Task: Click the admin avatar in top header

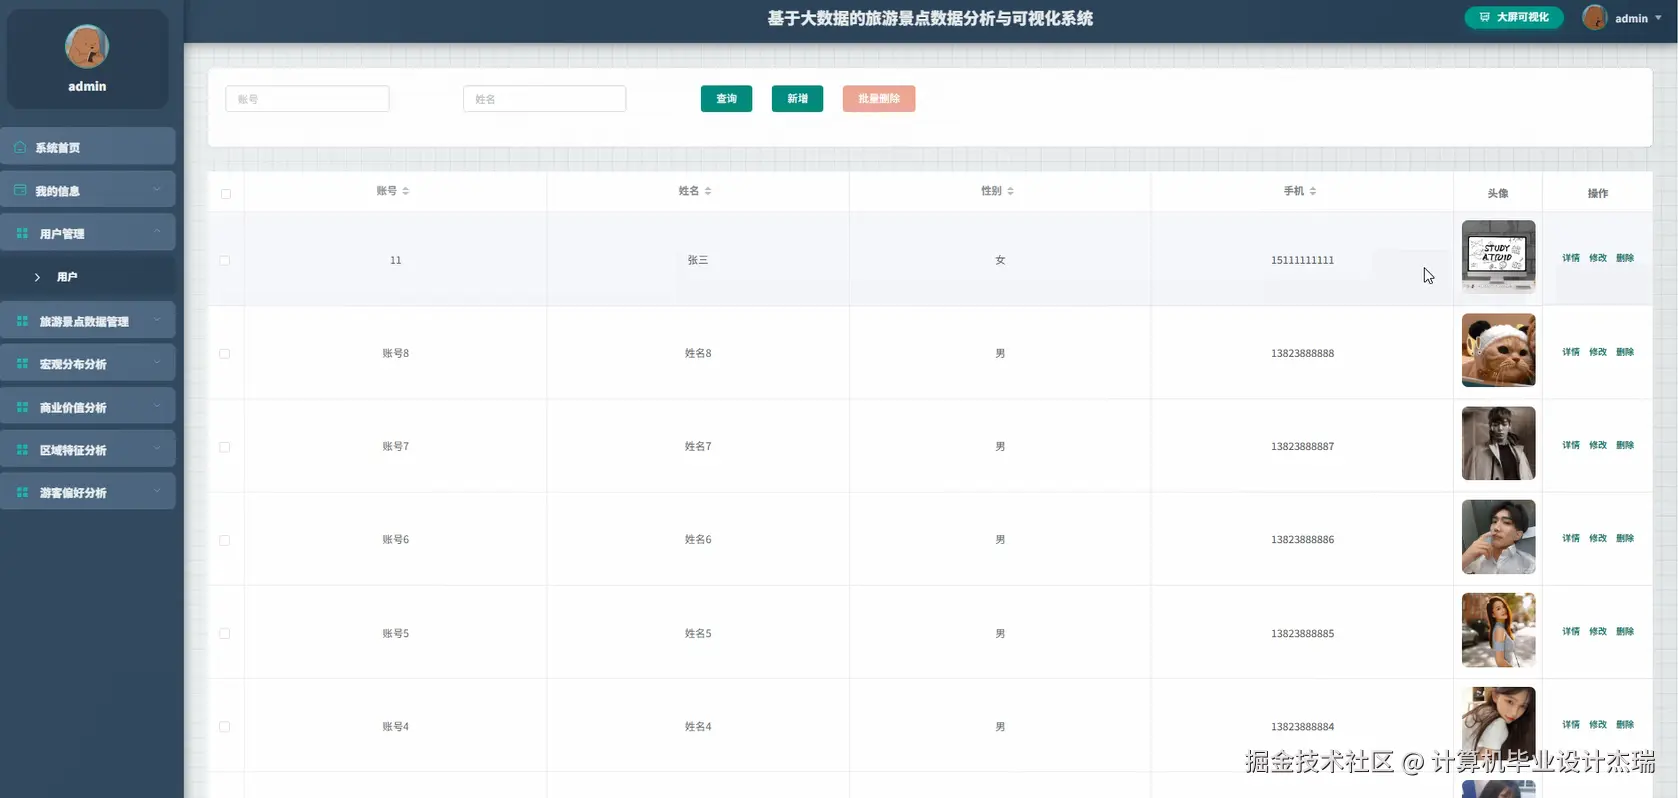Action: pos(1594,17)
